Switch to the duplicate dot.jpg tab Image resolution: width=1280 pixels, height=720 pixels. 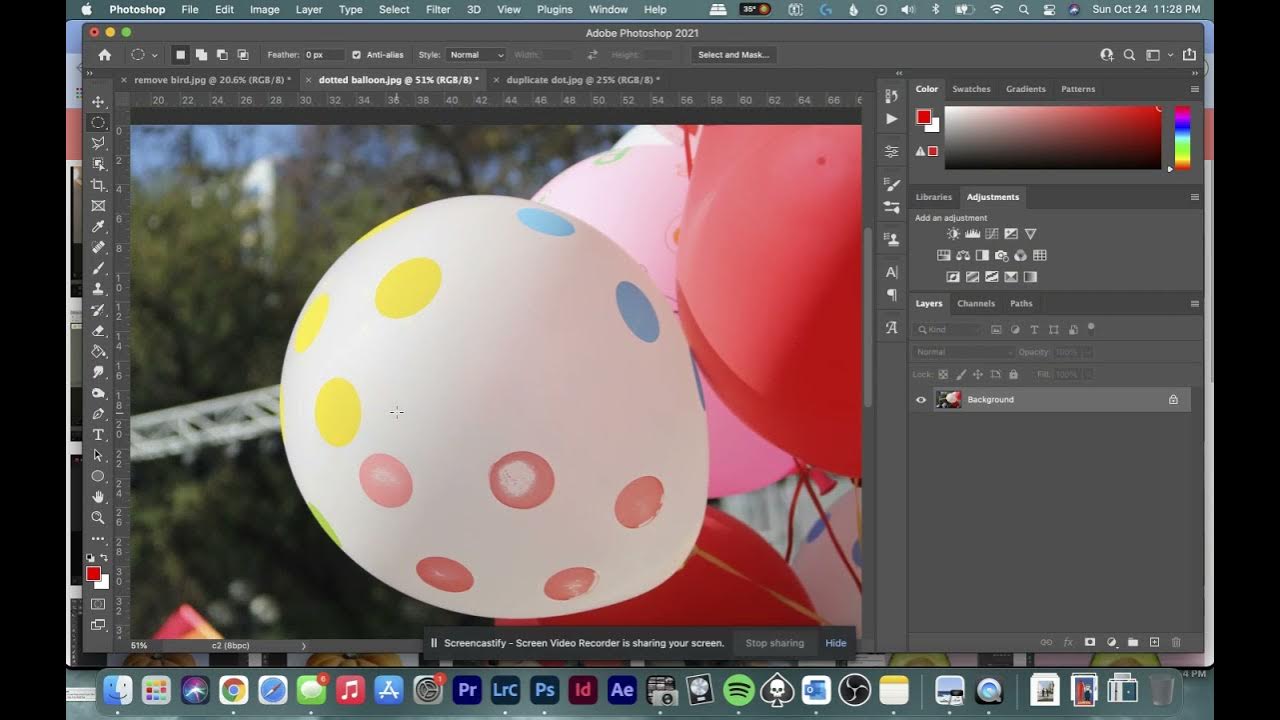[x=583, y=80]
